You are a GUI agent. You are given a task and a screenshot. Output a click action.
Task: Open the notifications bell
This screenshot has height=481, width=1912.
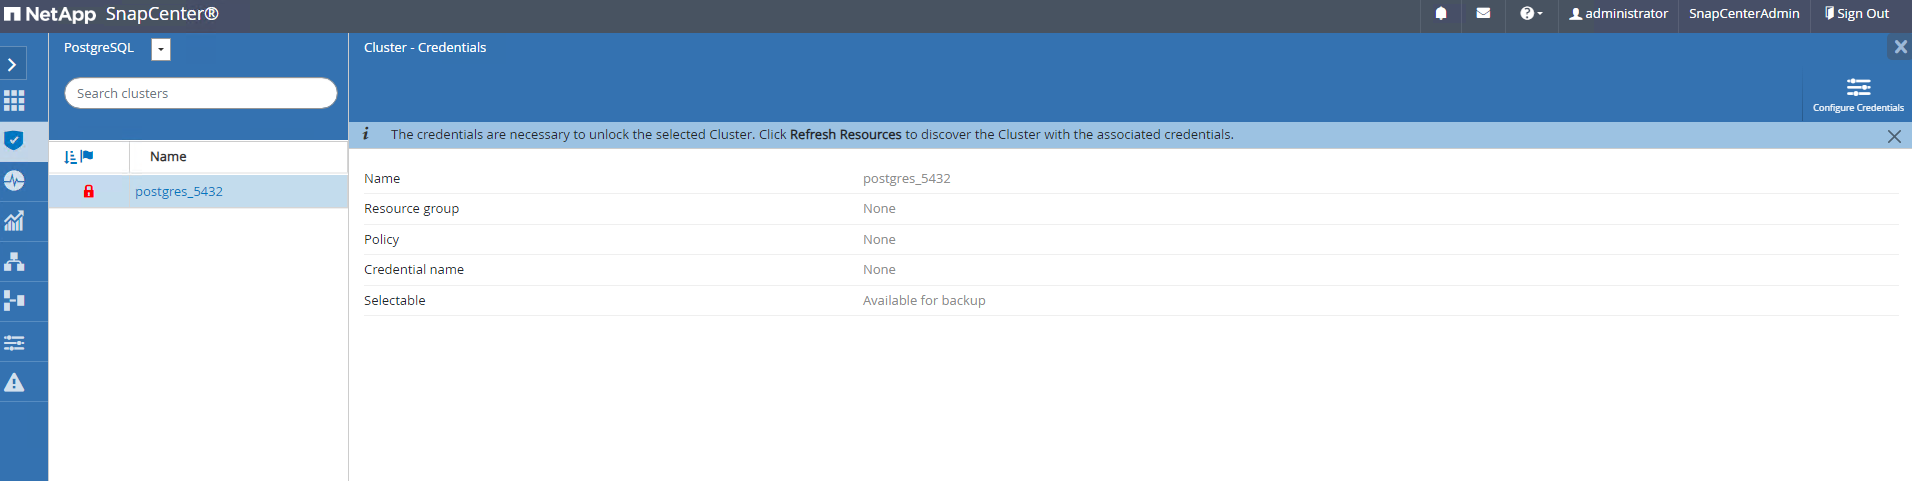[1441, 14]
